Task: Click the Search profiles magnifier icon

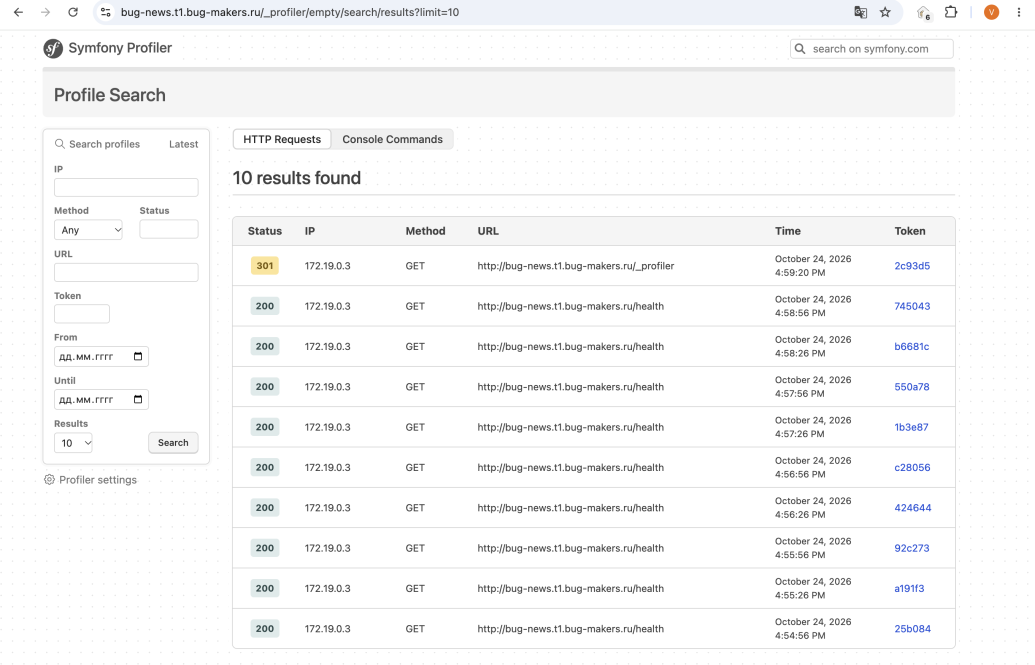Action: [x=59, y=144]
